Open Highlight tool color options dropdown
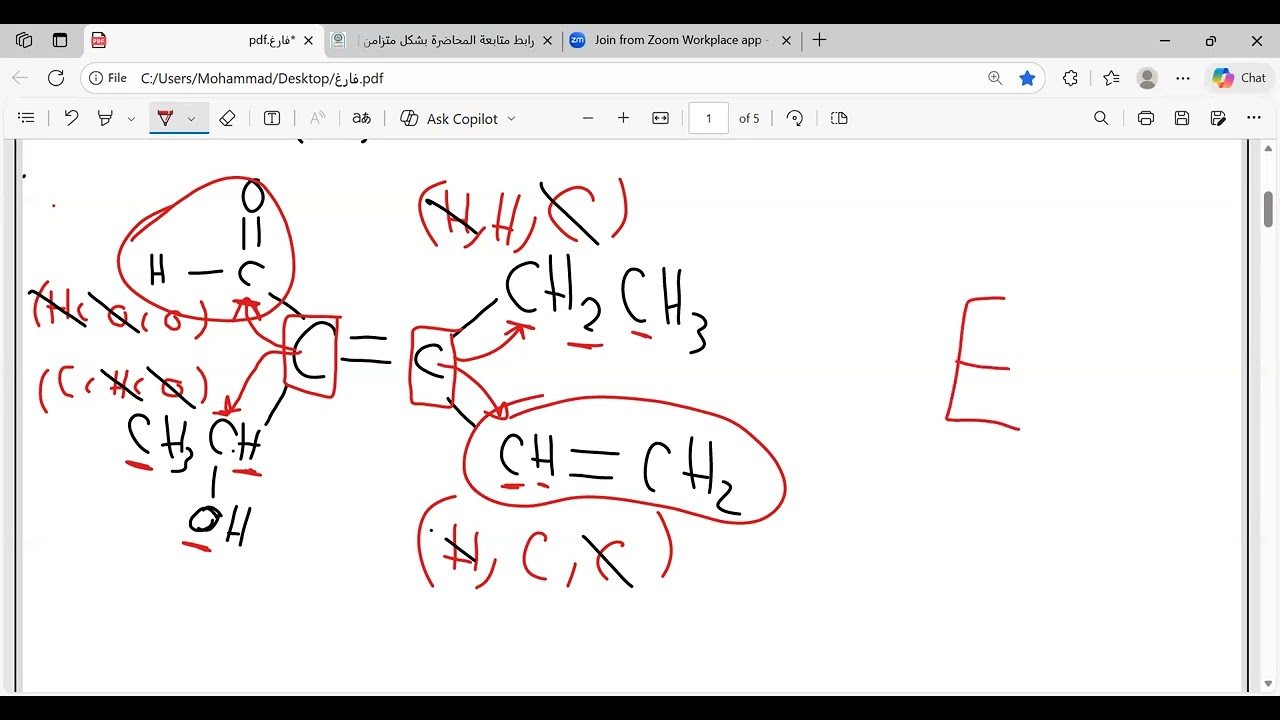Image resolution: width=1280 pixels, height=720 pixels. [131, 118]
